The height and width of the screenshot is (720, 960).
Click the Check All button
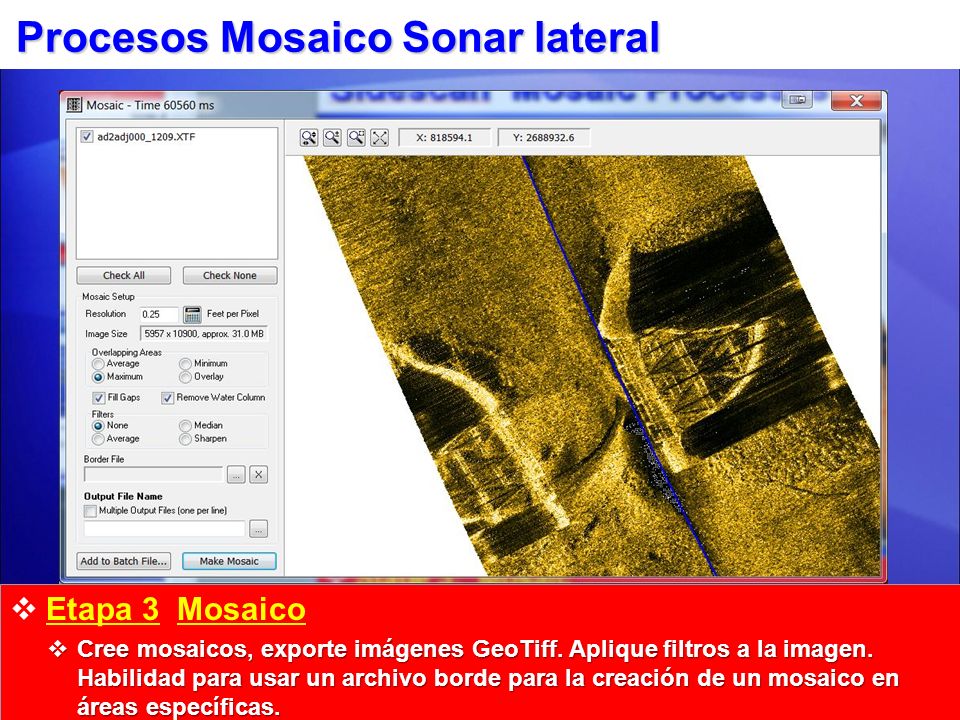click(x=124, y=276)
